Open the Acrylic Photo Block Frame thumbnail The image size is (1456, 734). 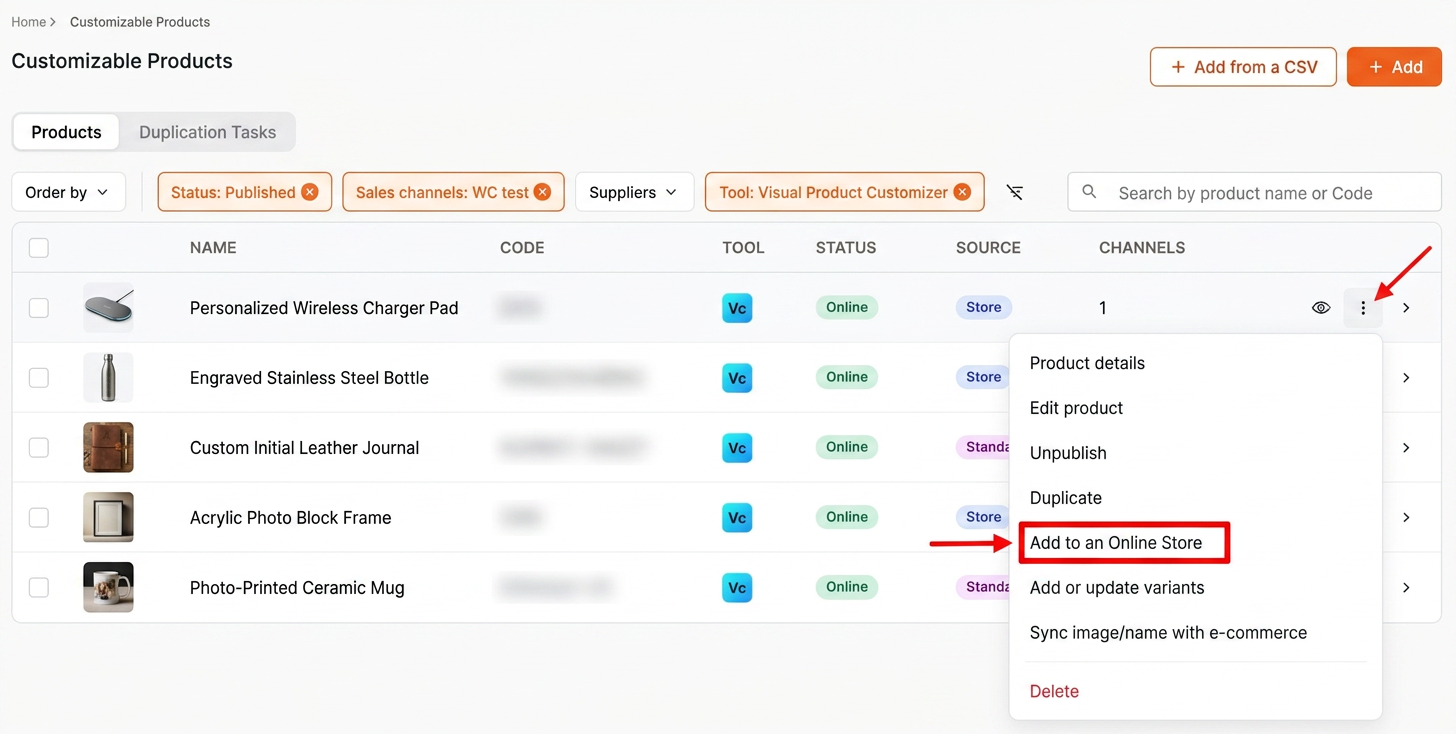pyautogui.click(x=108, y=518)
